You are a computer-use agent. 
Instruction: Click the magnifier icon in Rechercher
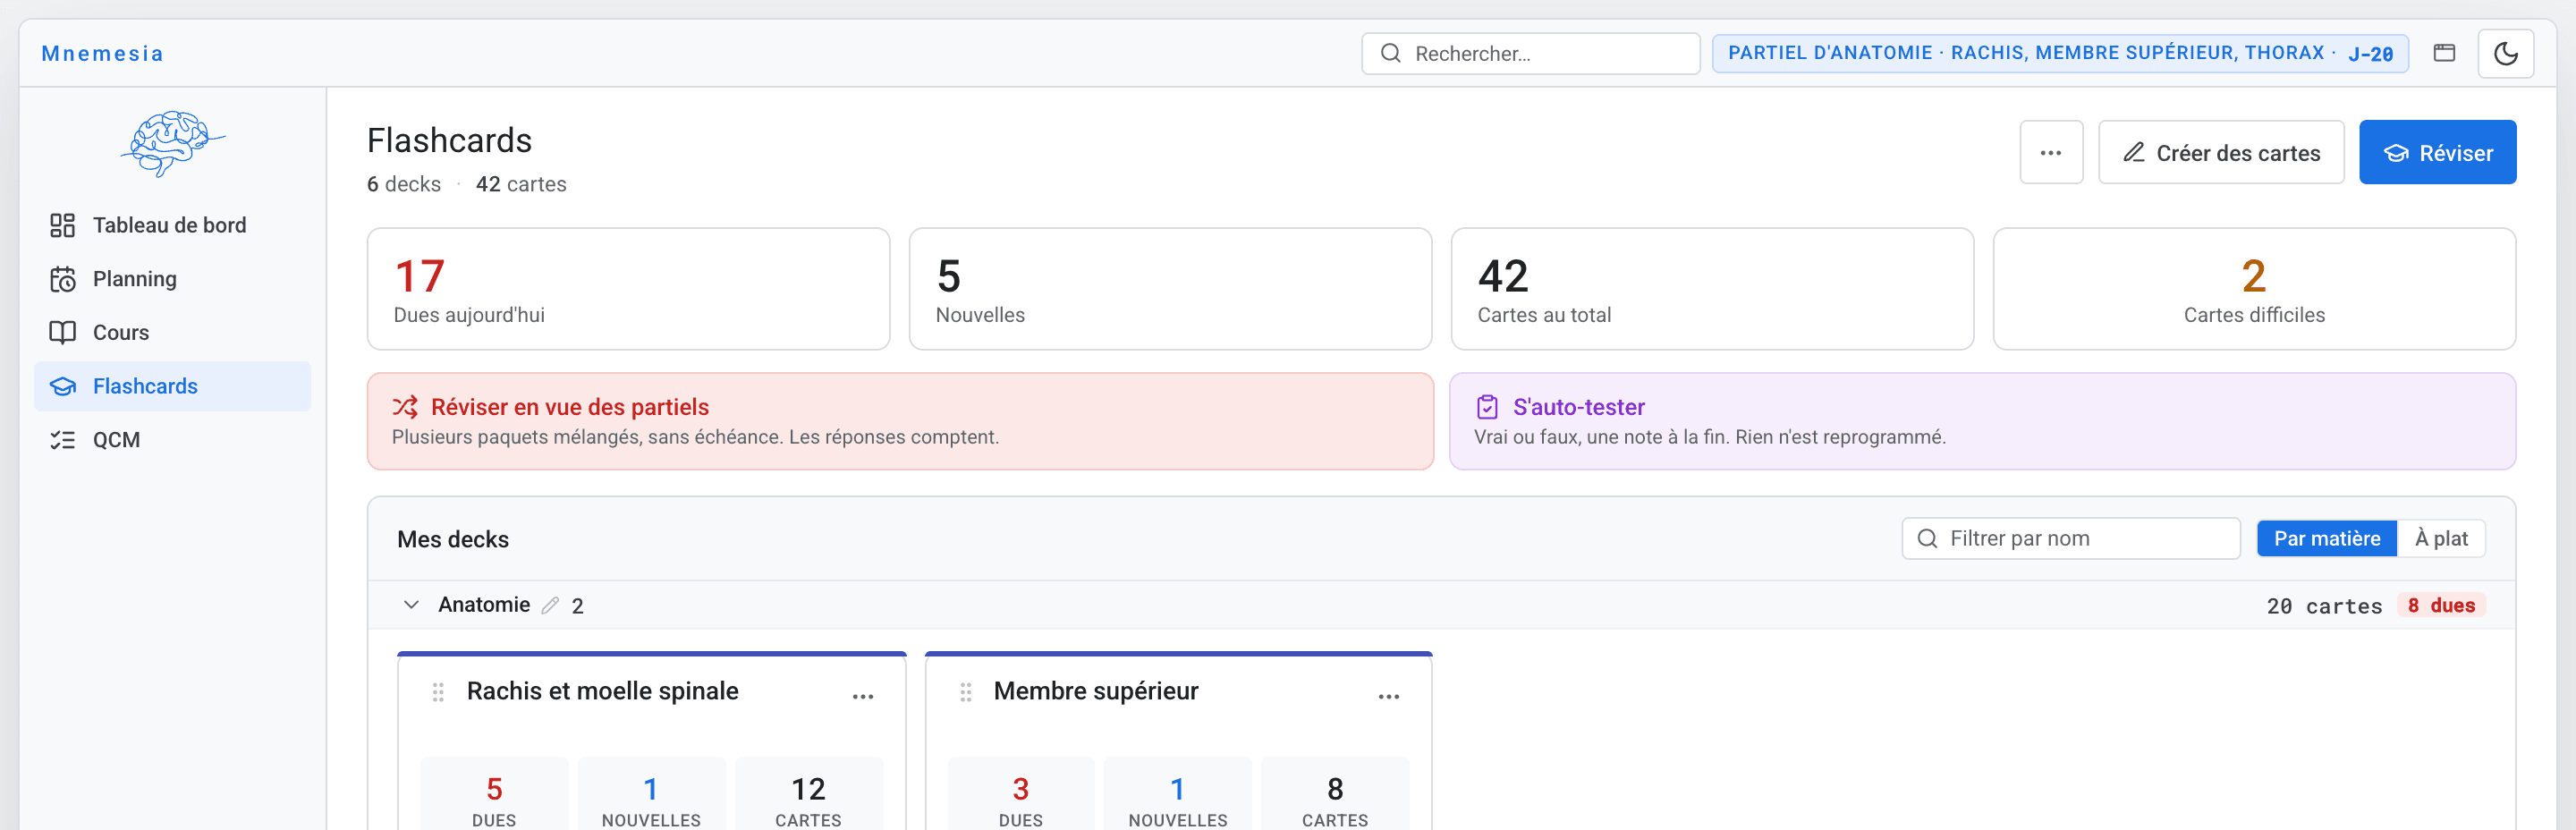[1390, 53]
